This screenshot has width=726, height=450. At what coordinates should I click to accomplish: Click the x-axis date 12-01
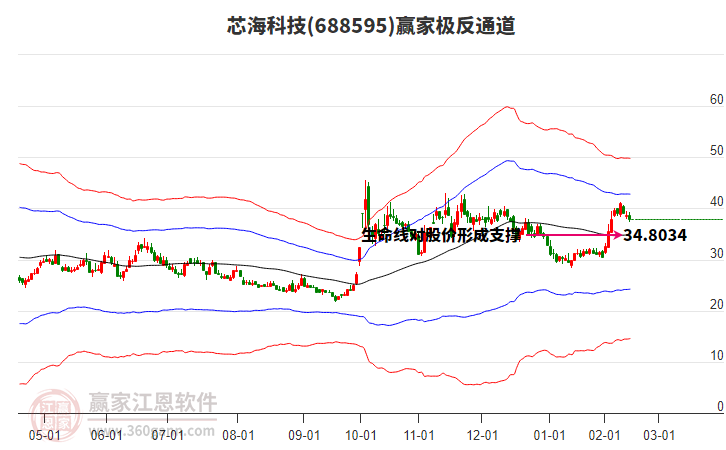482,435
